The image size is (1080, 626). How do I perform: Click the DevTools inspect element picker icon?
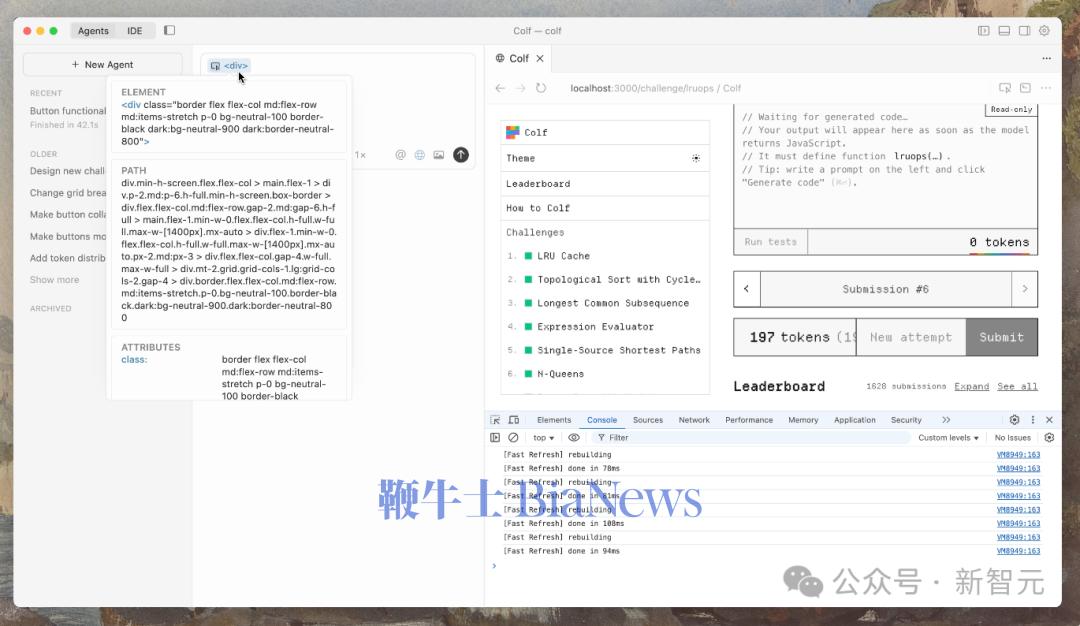coord(495,420)
